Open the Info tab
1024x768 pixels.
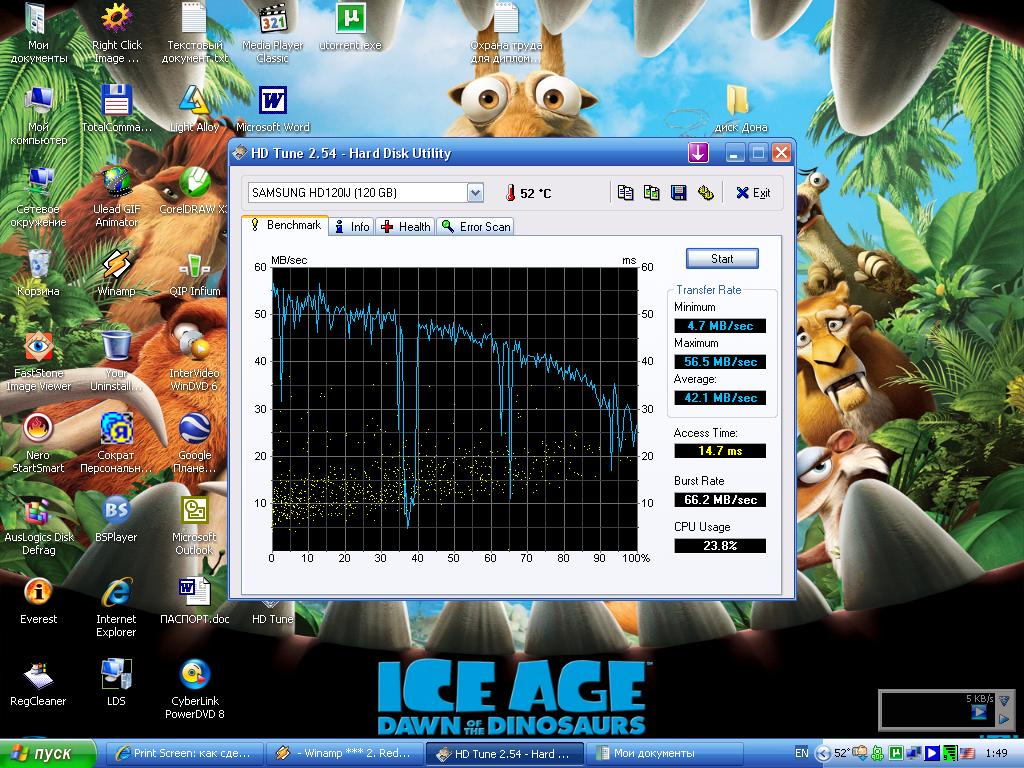[x=351, y=227]
